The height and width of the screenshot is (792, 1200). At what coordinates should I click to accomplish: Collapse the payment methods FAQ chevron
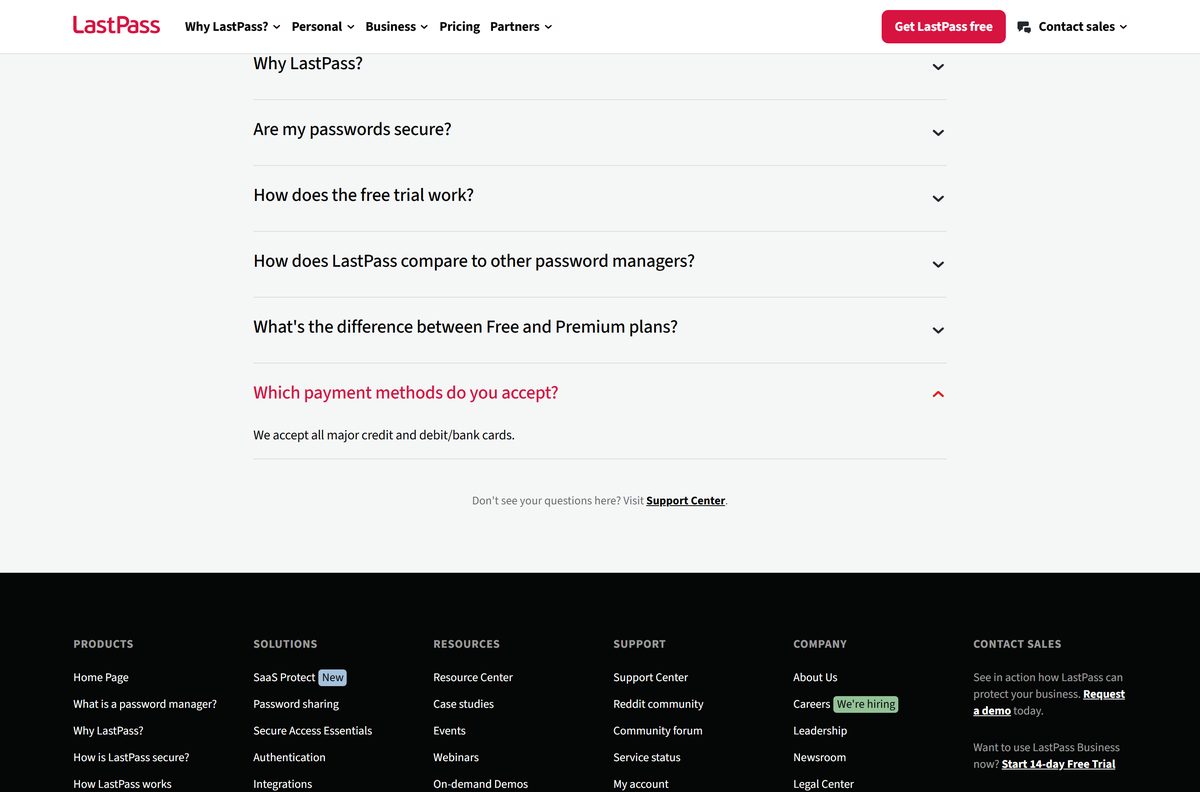pos(938,395)
